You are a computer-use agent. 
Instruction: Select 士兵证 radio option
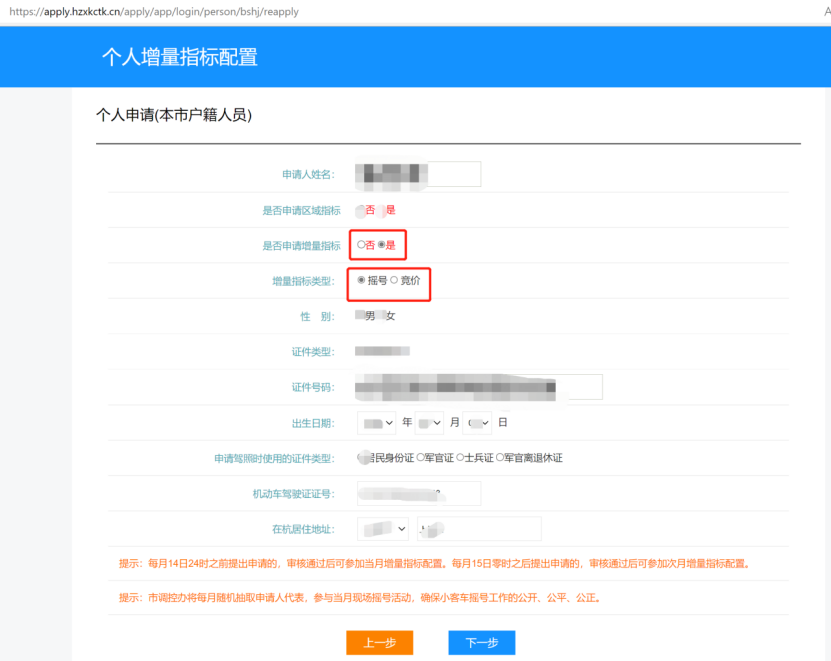tap(460, 458)
